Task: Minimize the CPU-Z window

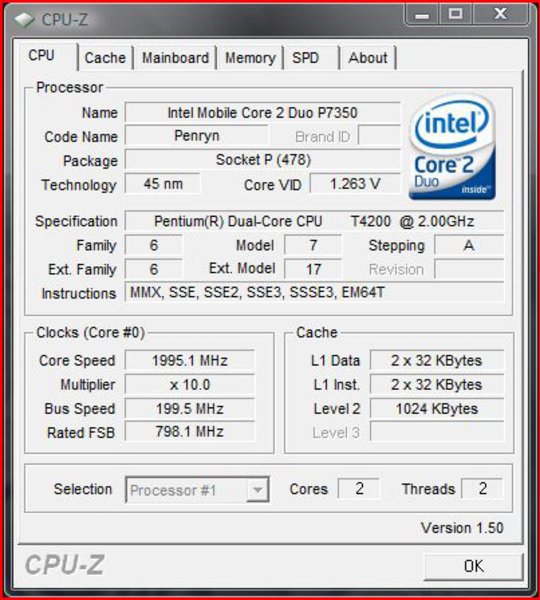Action: pos(423,15)
